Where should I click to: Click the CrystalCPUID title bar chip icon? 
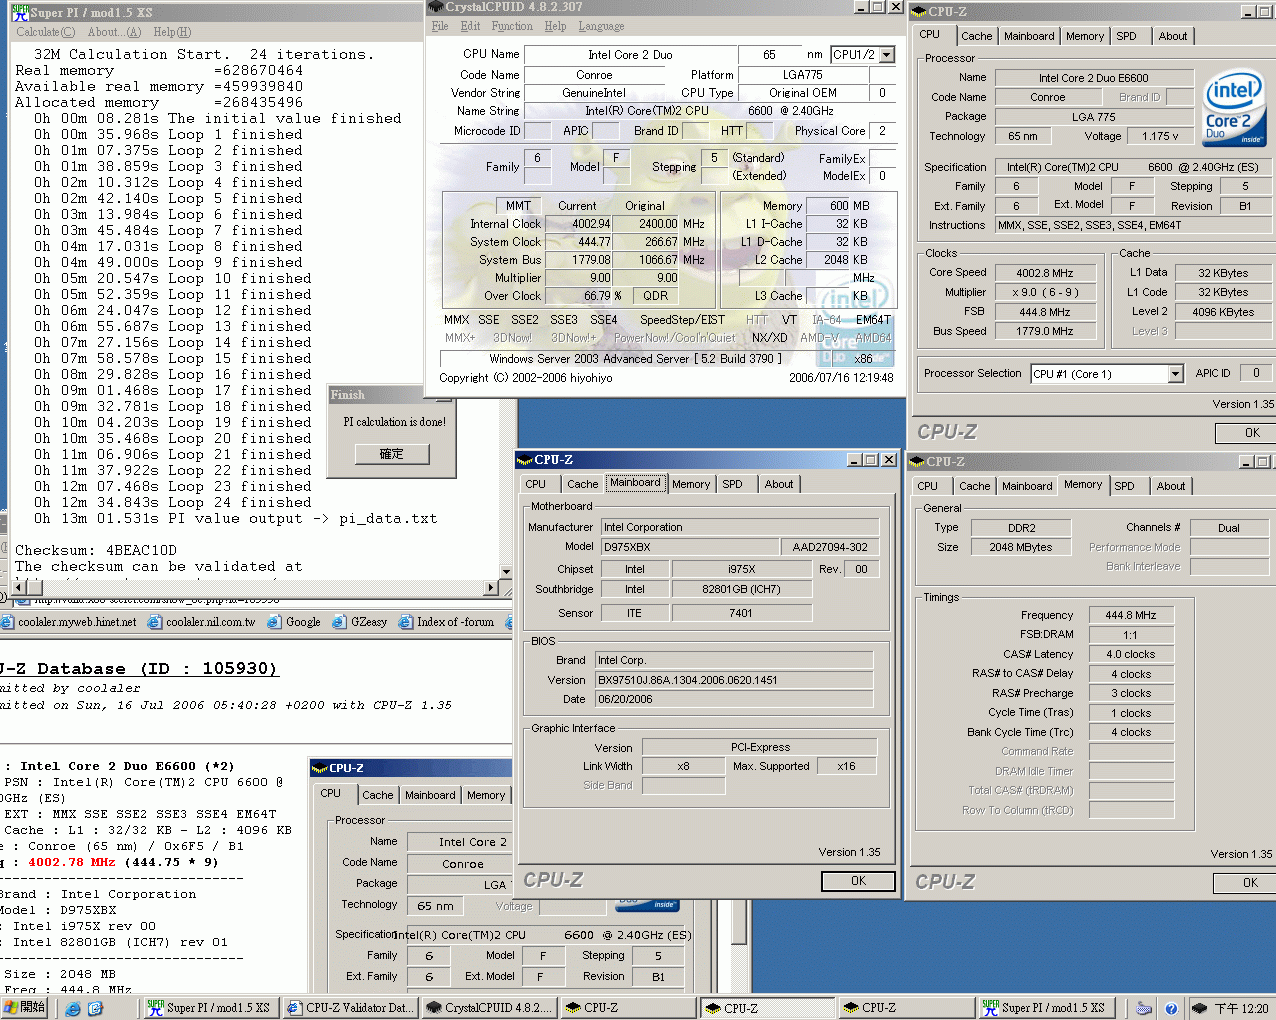pos(436,7)
